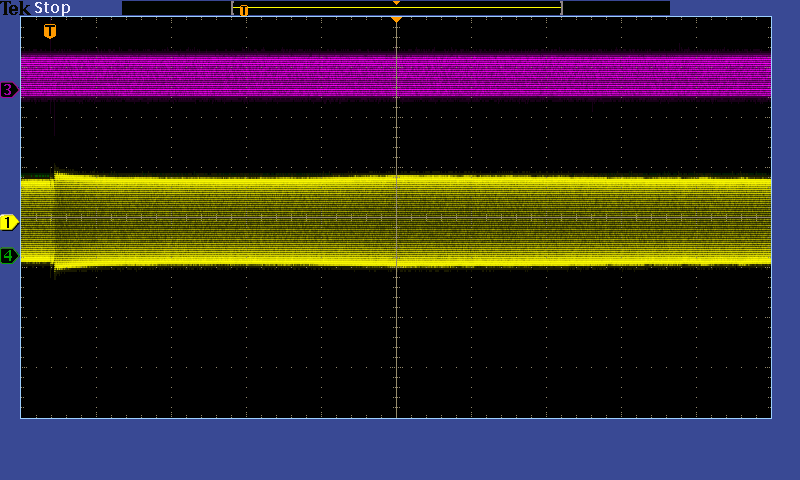The height and width of the screenshot is (480, 800).
Task: Click the left bracket of record view bar
Action: [233, 8]
